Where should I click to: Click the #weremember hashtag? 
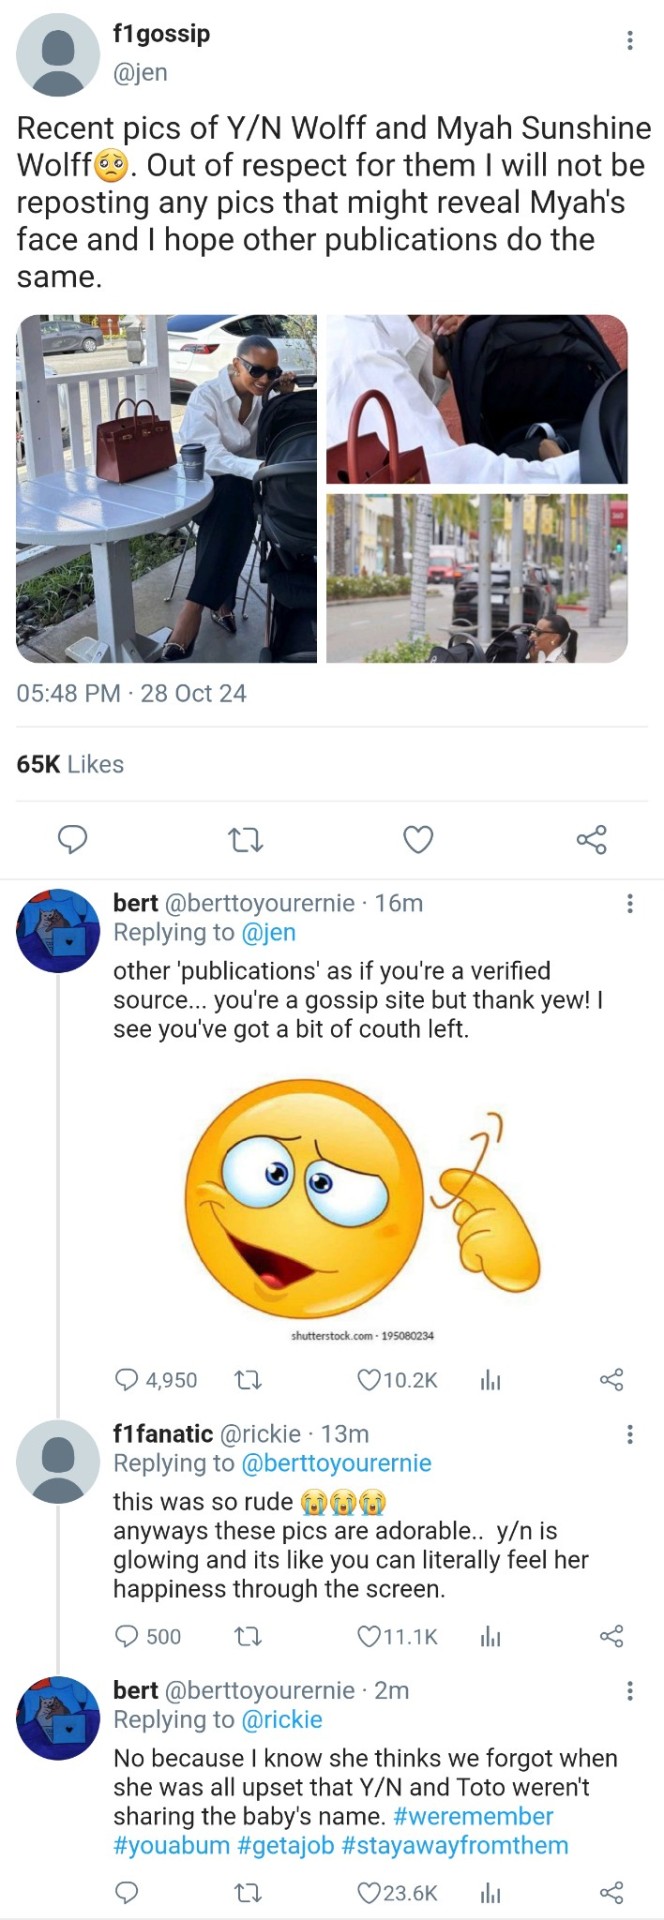point(473,1816)
